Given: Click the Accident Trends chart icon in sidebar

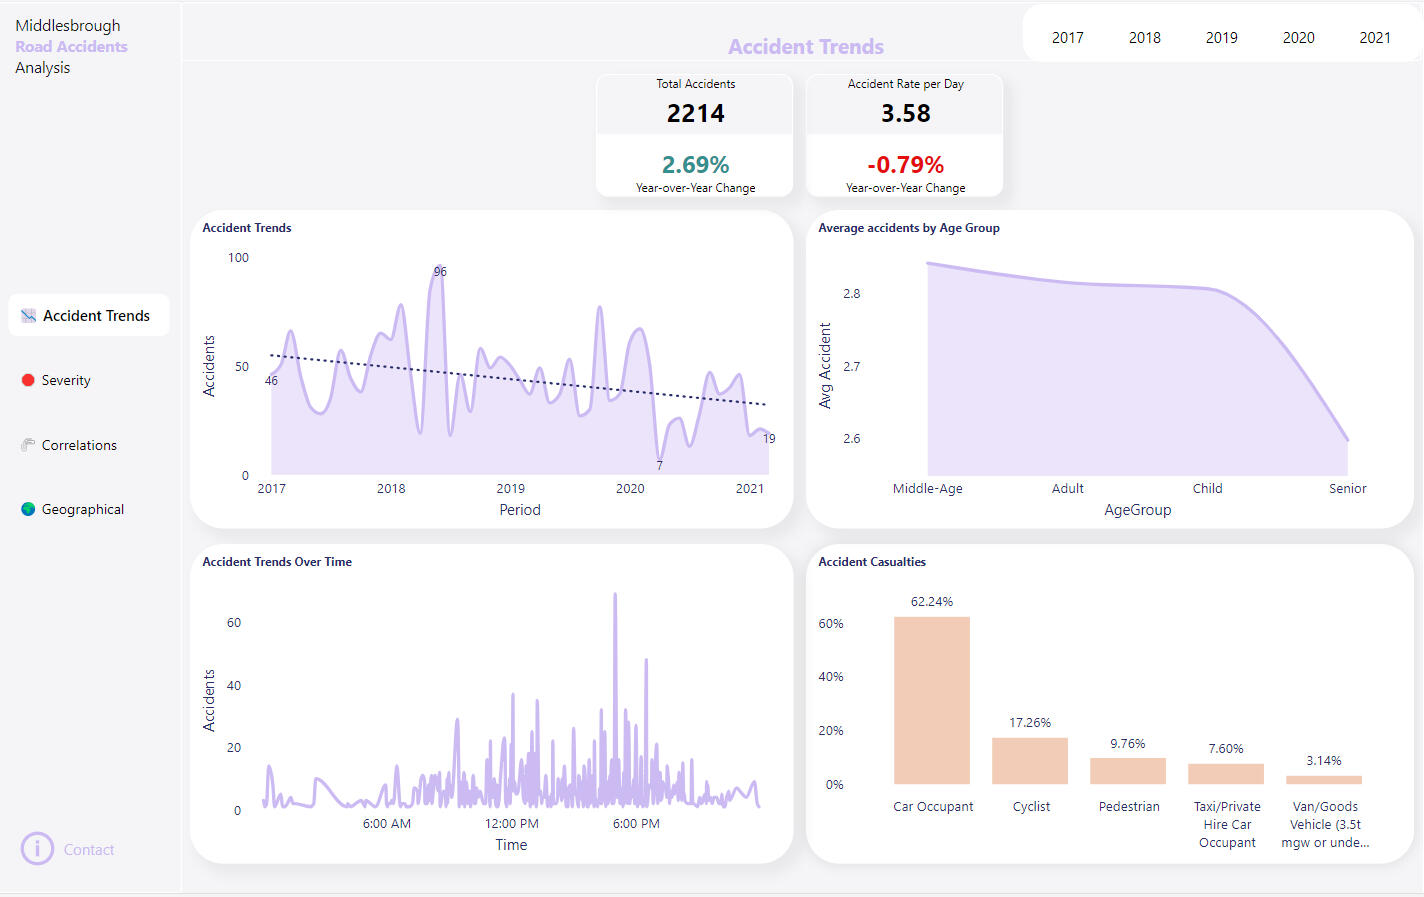Looking at the screenshot, I should point(28,316).
